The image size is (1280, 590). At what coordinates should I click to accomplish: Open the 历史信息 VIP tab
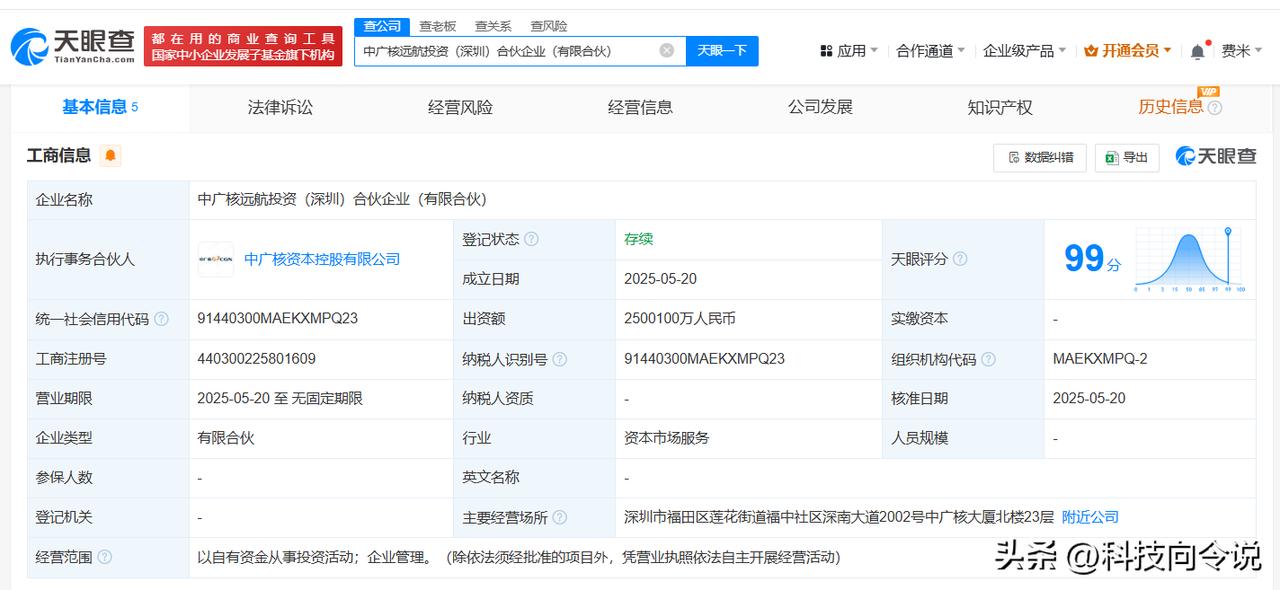(x=1170, y=107)
